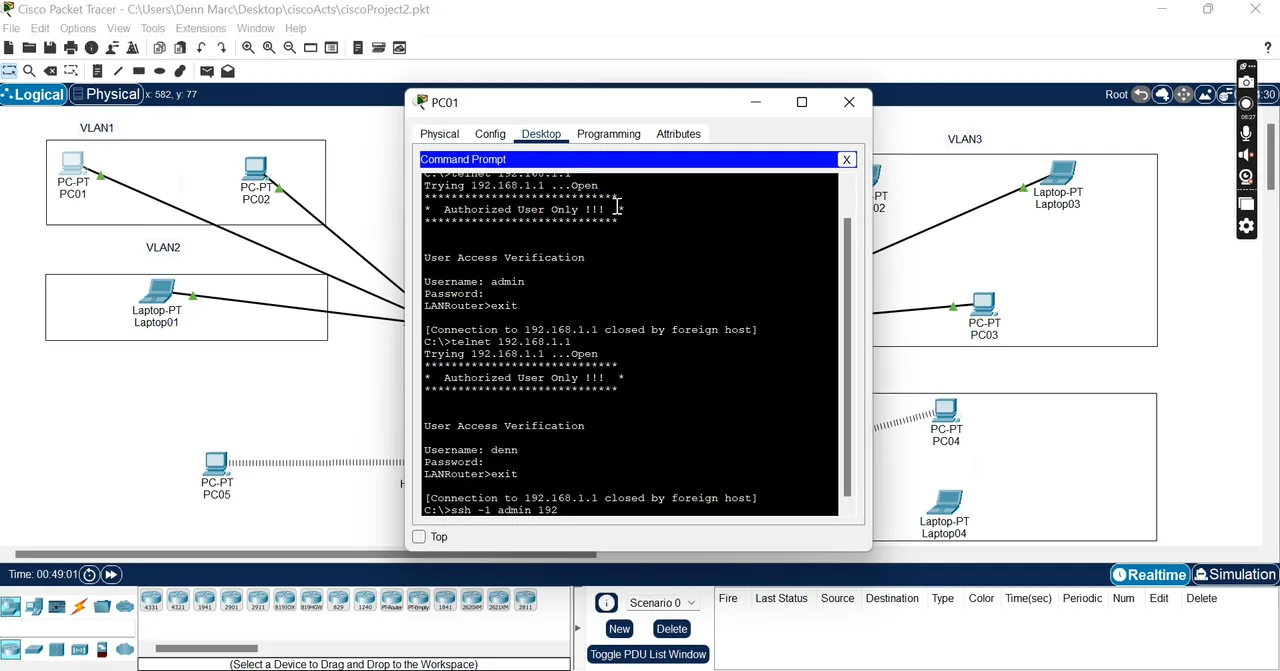Image resolution: width=1280 pixels, height=671 pixels.
Task: Click the scenario info icon
Action: click(x=606, y=603)
